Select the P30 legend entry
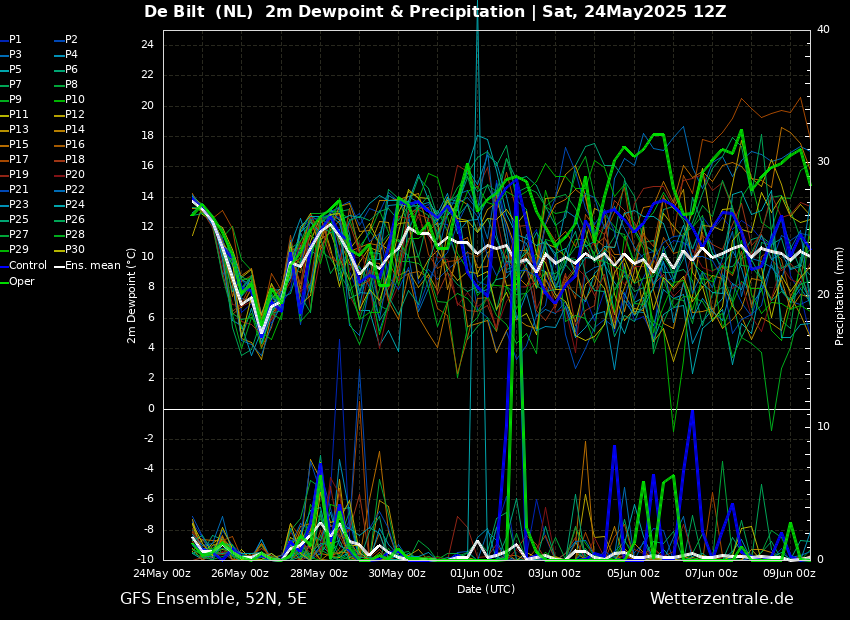The height and width of the screenshot is (620, 850). click(74, 250)
